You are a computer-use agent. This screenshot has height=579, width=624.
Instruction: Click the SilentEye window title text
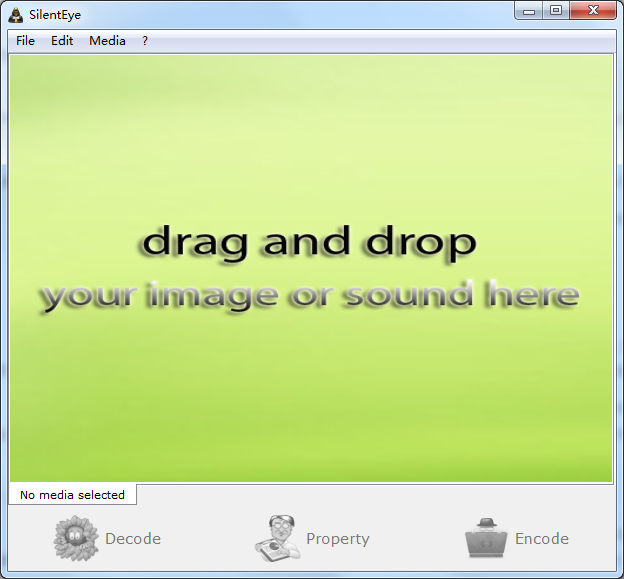pyautogui.click(x=55, y=14)
